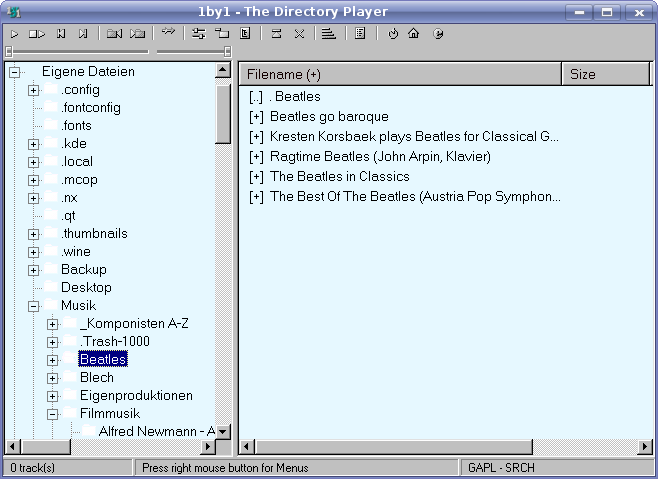
Task: Expand the .local folder
Action: pyautogui.click(x=34, y=162)
